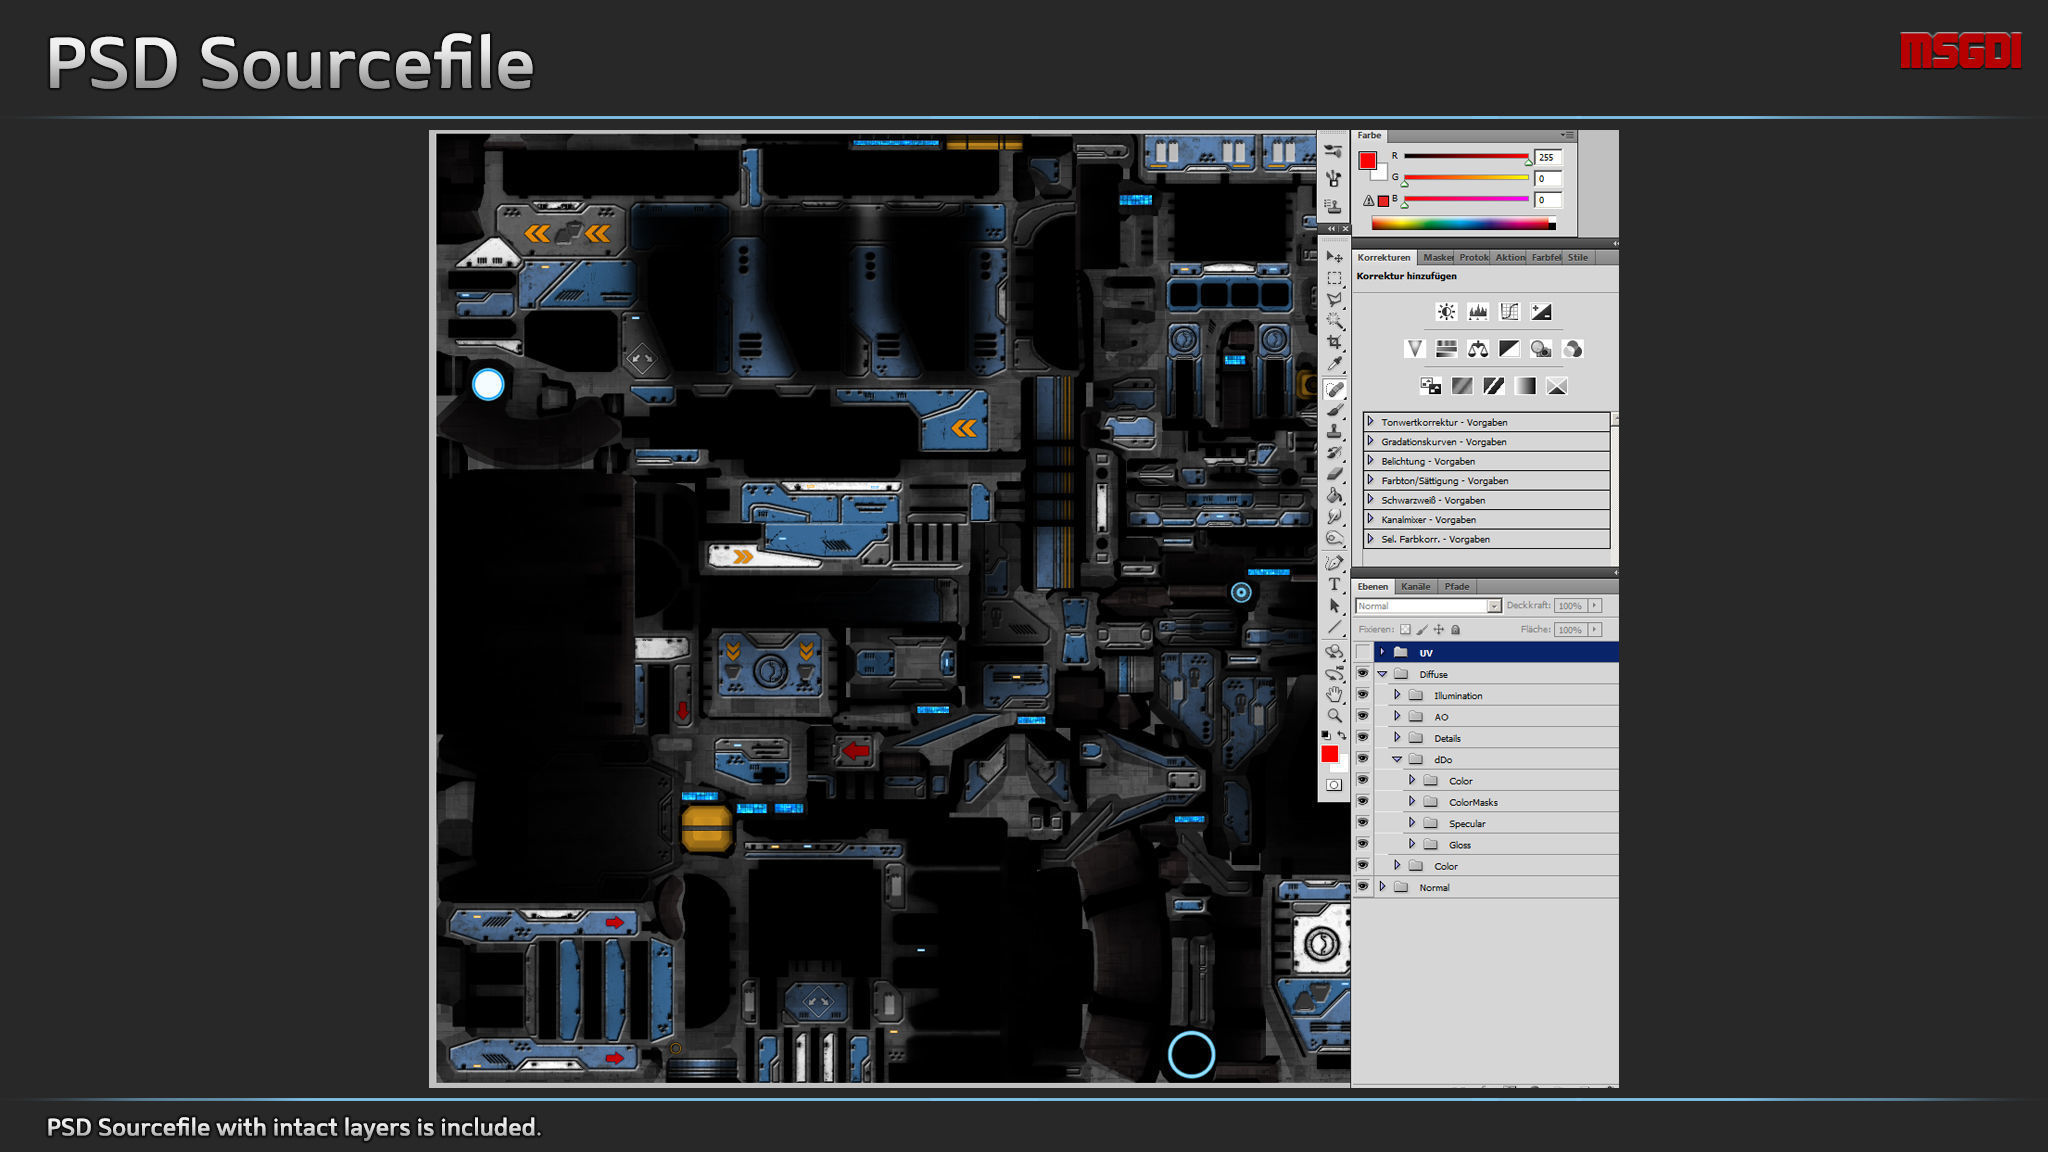Select the Crop tool
Image resolution: width=2048 pixels, height=1152 pixels.
point(1334,342)
